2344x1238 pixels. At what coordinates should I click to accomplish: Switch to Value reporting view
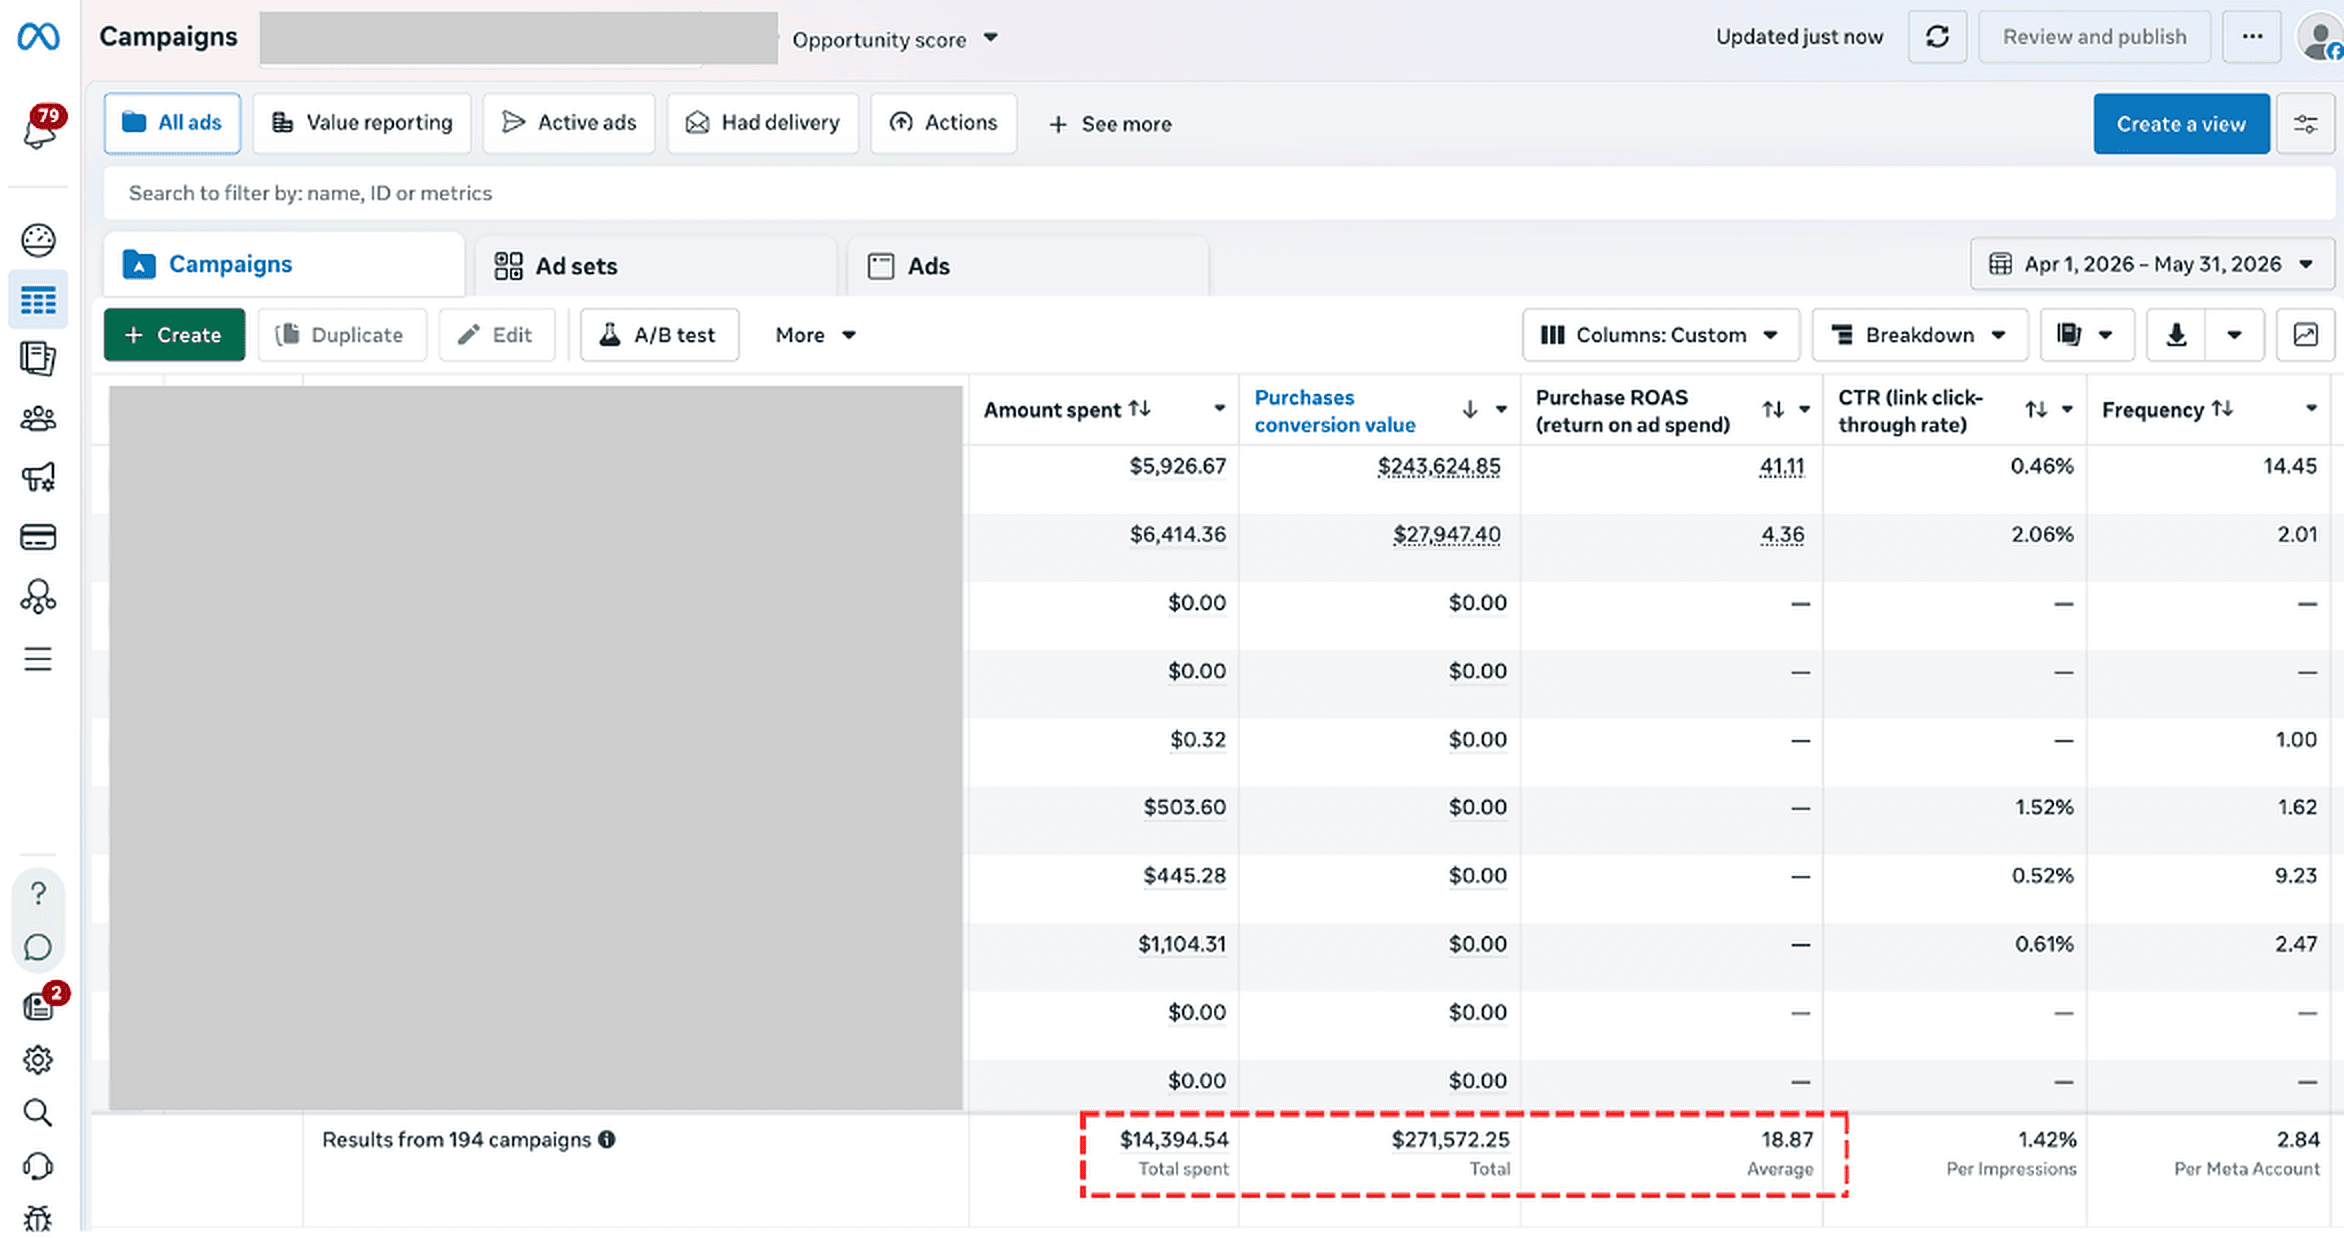click(x=362, y=123)
